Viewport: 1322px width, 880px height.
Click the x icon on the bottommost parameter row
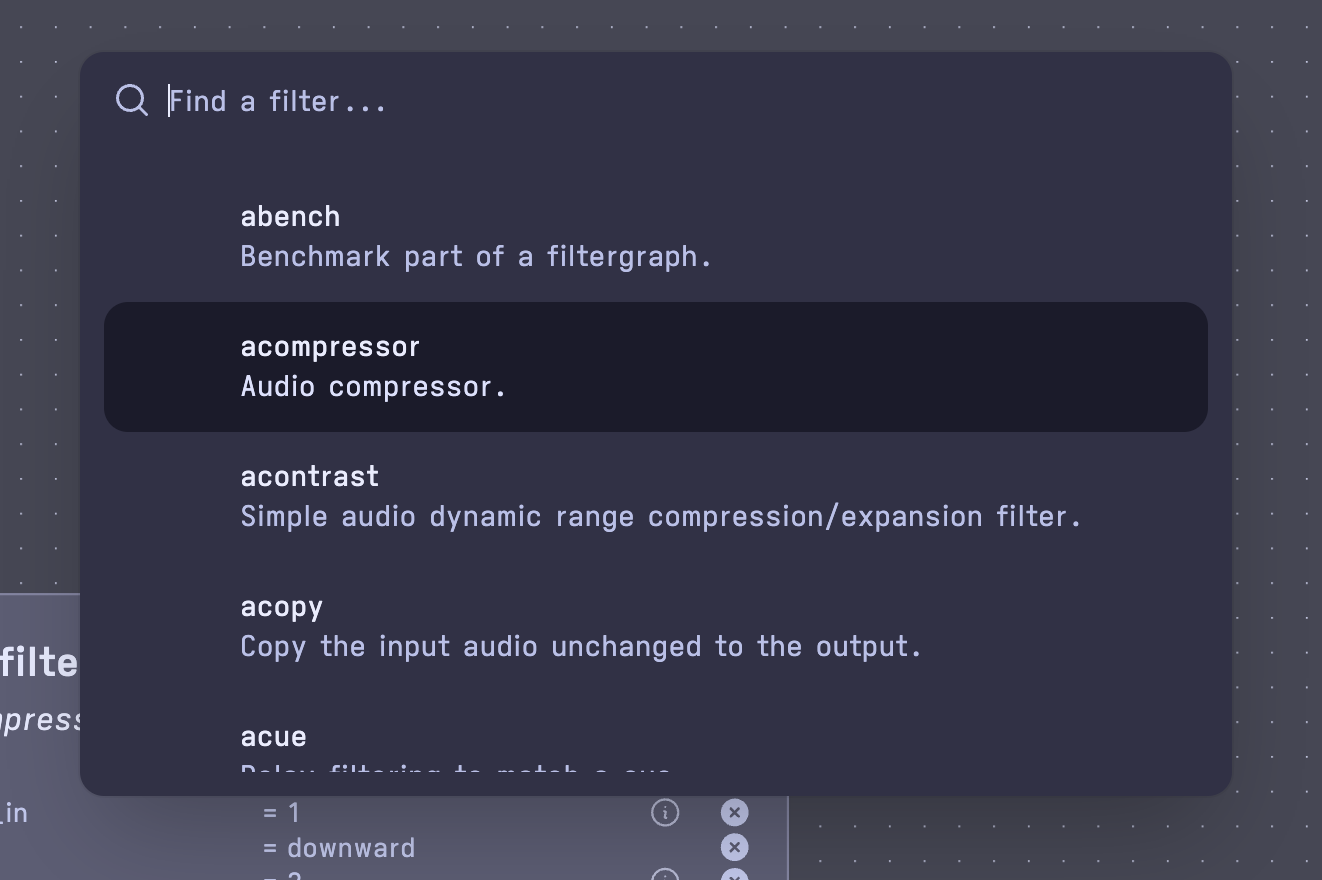click(734, 876)
